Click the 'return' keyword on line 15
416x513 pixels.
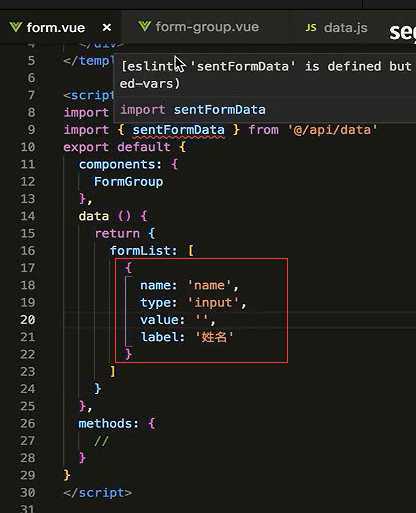pos(117,233)
